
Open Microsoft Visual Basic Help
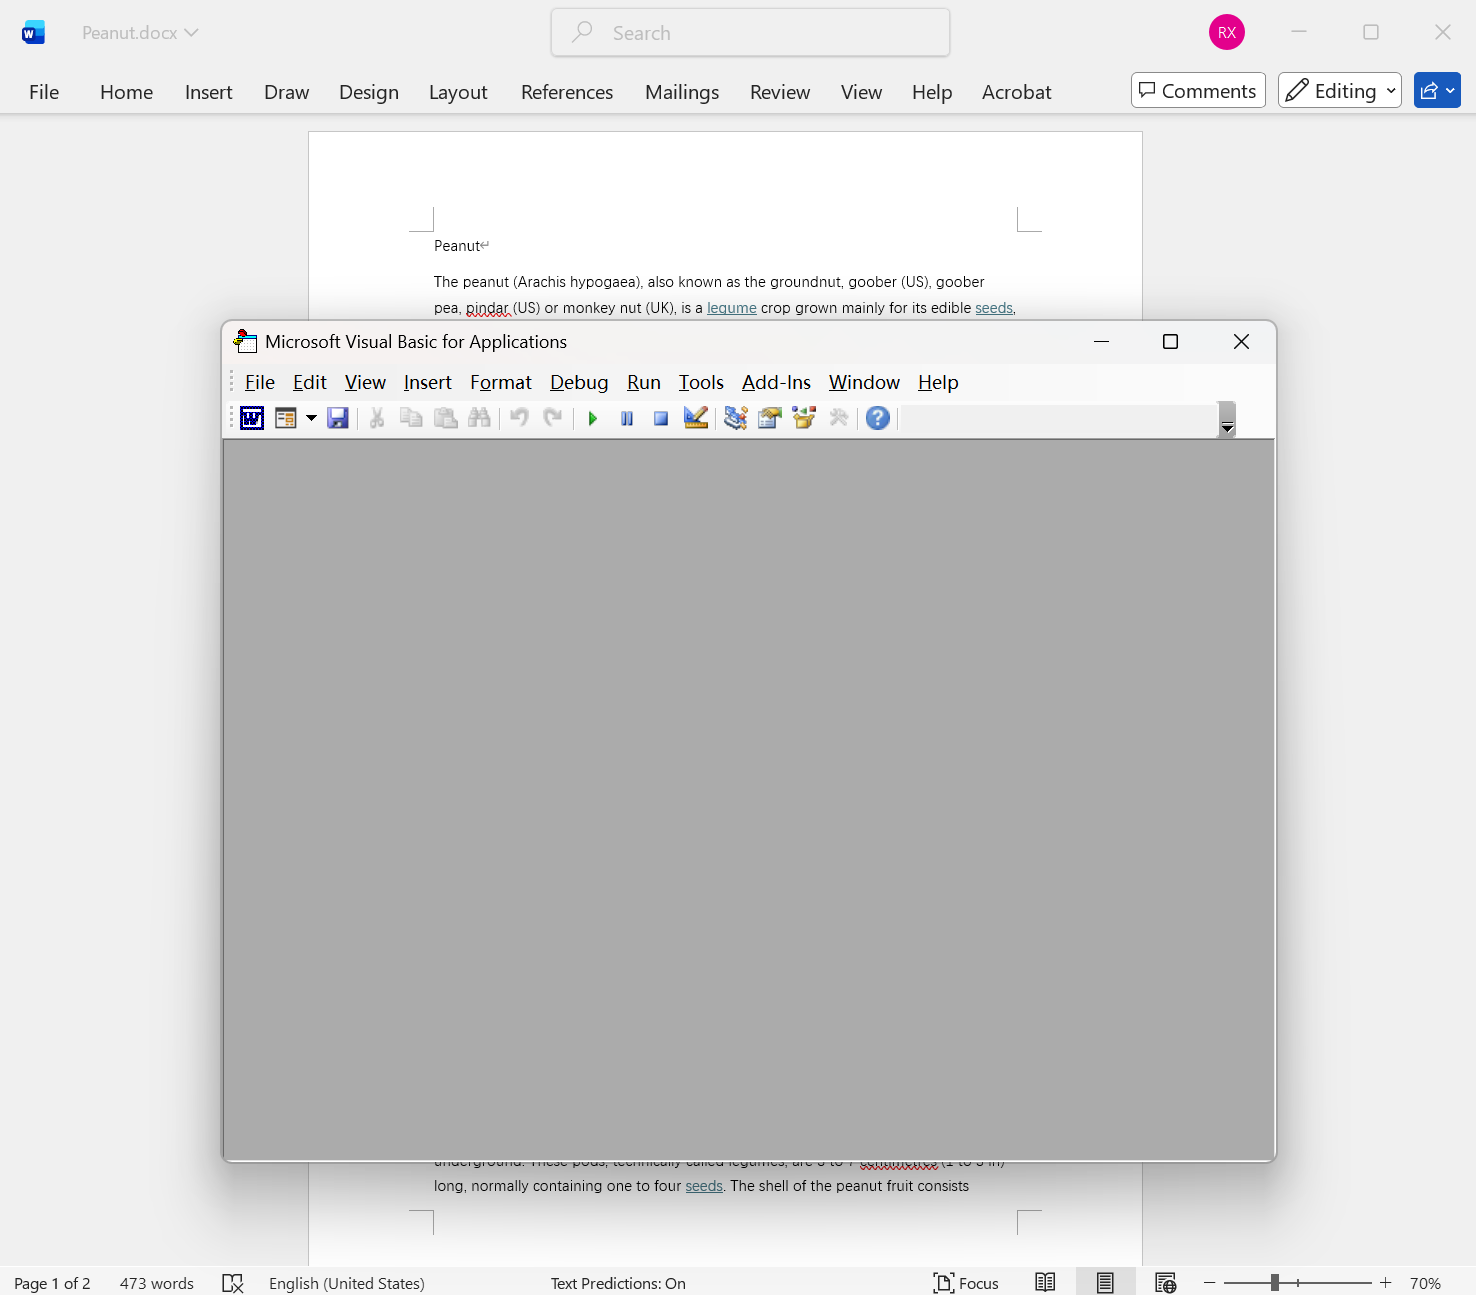tap(878, 418)
